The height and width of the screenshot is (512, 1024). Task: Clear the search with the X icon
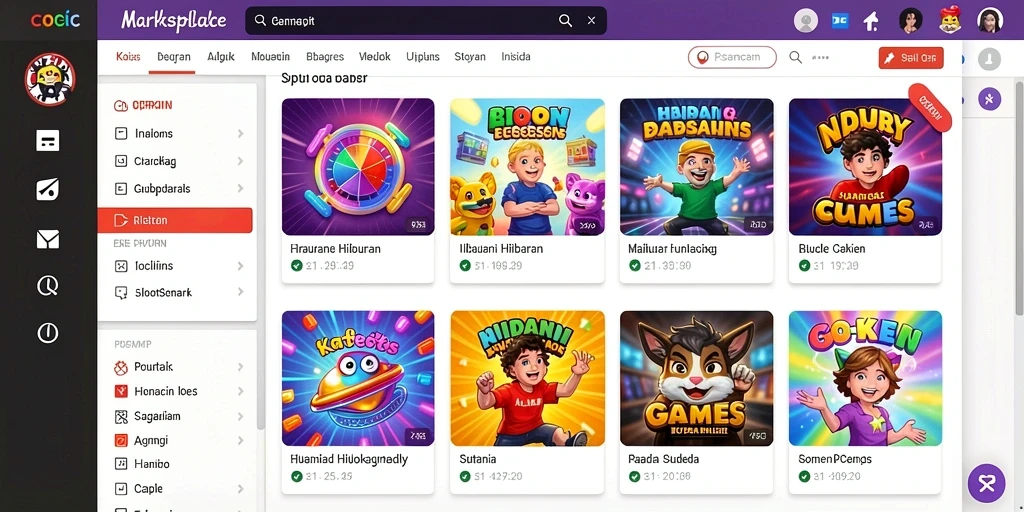pyautogui.click(x=591, y=21)
